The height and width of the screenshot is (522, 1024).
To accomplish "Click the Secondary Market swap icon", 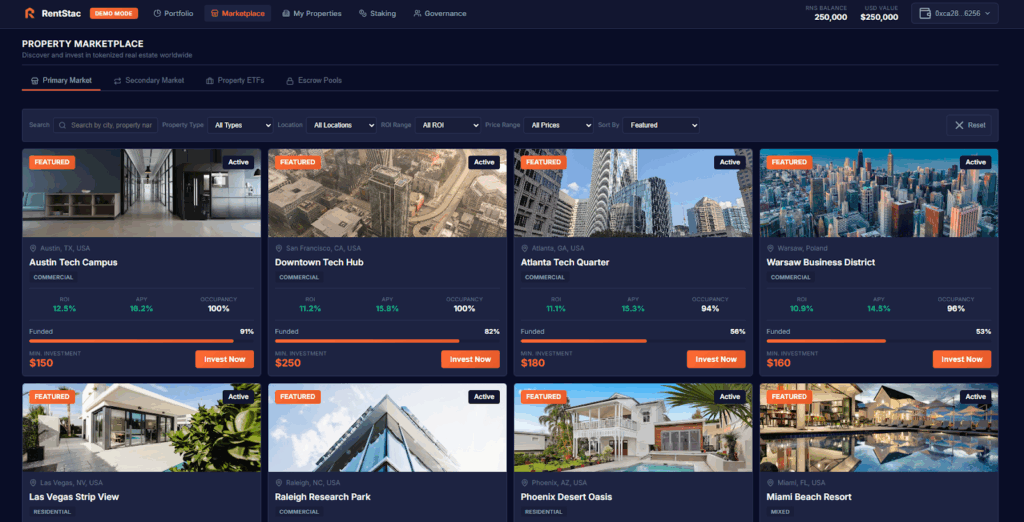I will (118, 80).
